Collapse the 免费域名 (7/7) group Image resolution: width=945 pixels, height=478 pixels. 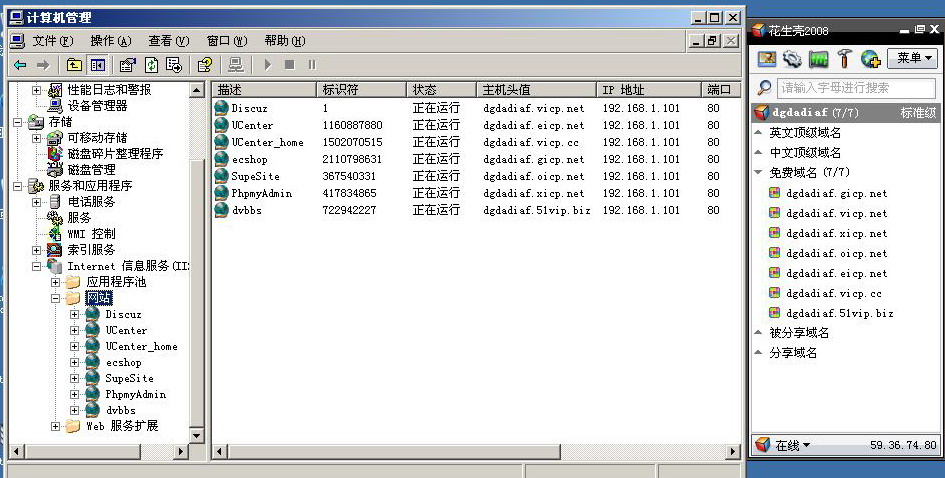click(759, 172)
